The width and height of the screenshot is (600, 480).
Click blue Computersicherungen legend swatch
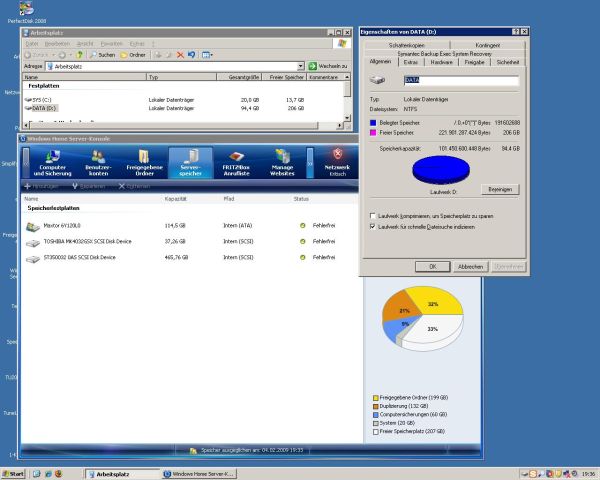(375, 415)
